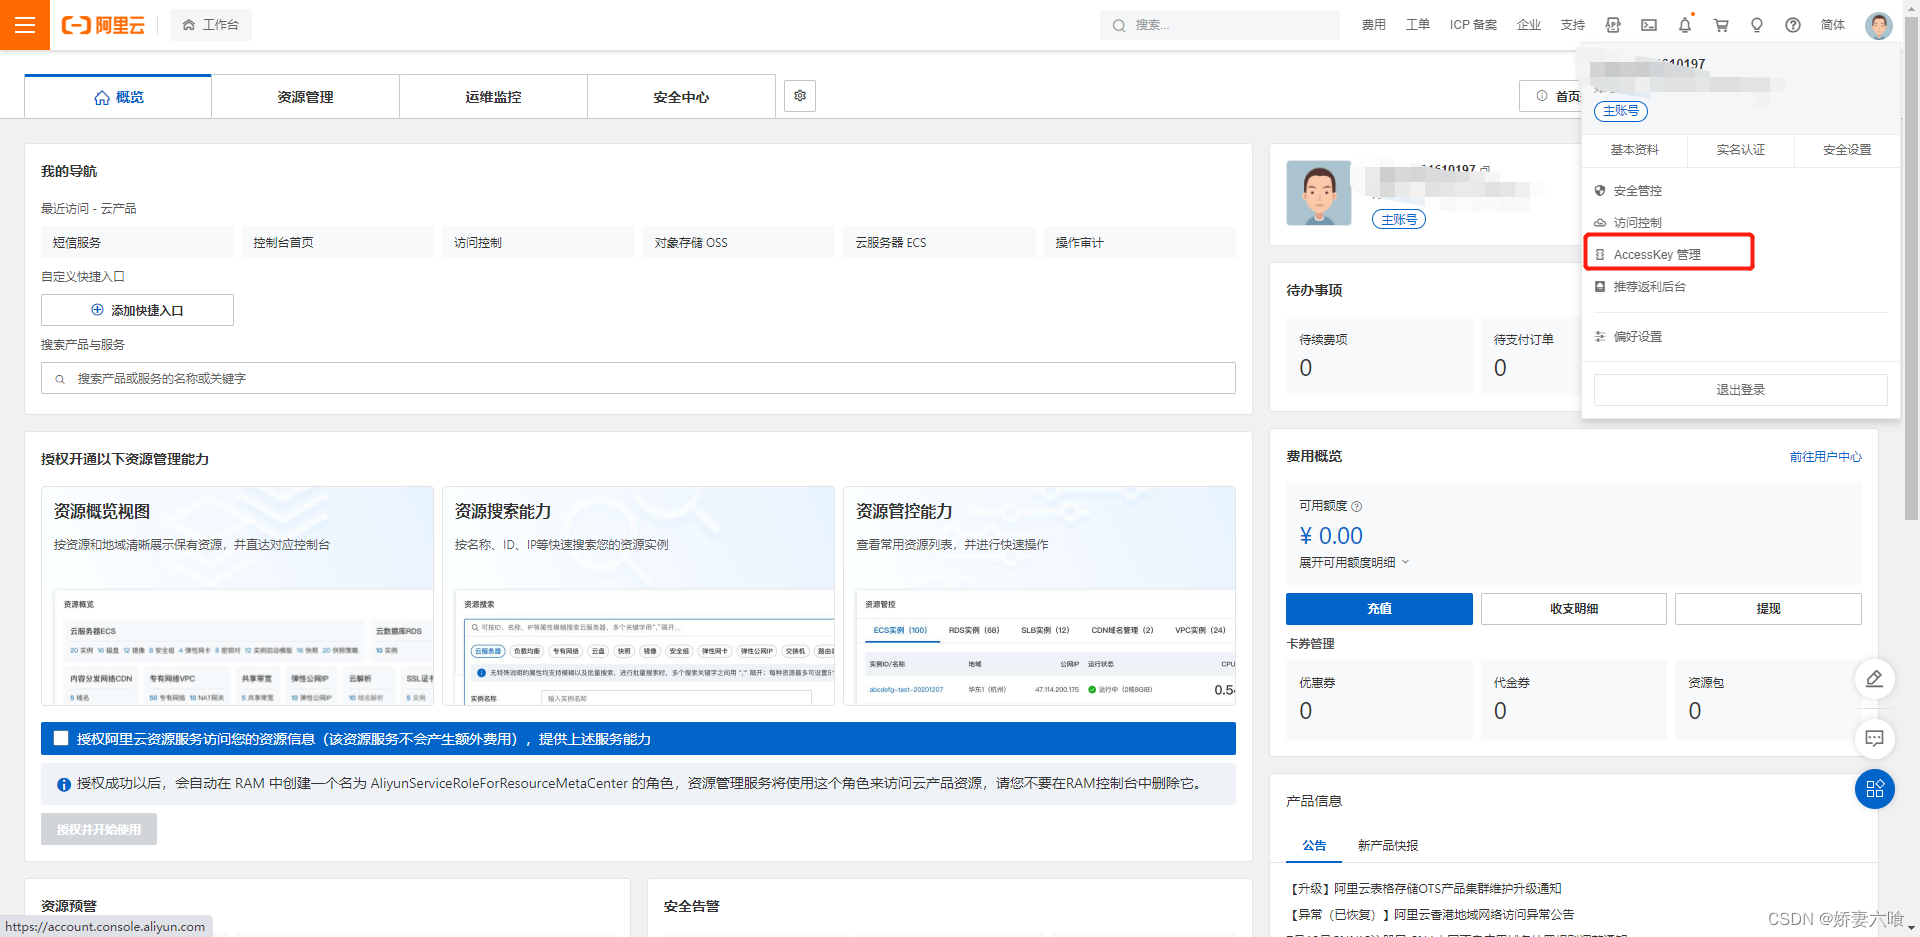The image size is (1920, 937).
Task: Switch to 新产品快报 tab
Action: [1387, 846]
